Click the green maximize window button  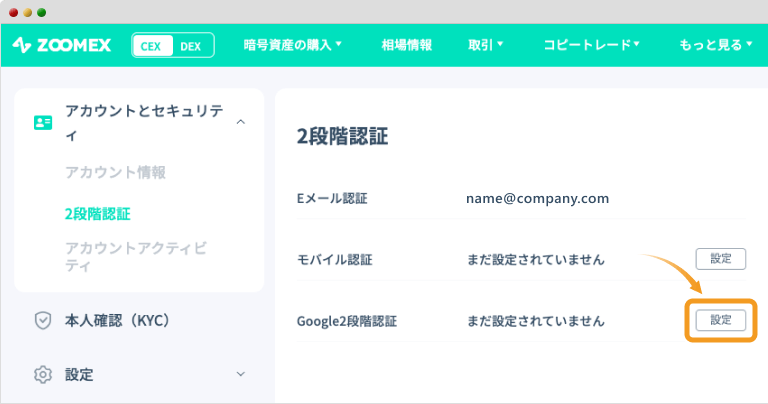[x=42, y=12]
